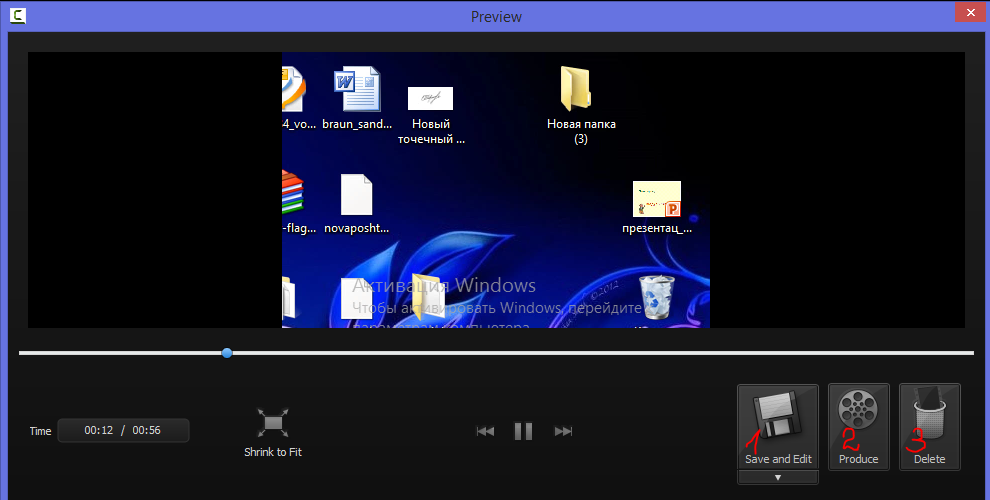Image resolution: width=990 pixels, height=500 pixels.
Task: Click the seek bar track after the handle
Action: click(603, 353)
